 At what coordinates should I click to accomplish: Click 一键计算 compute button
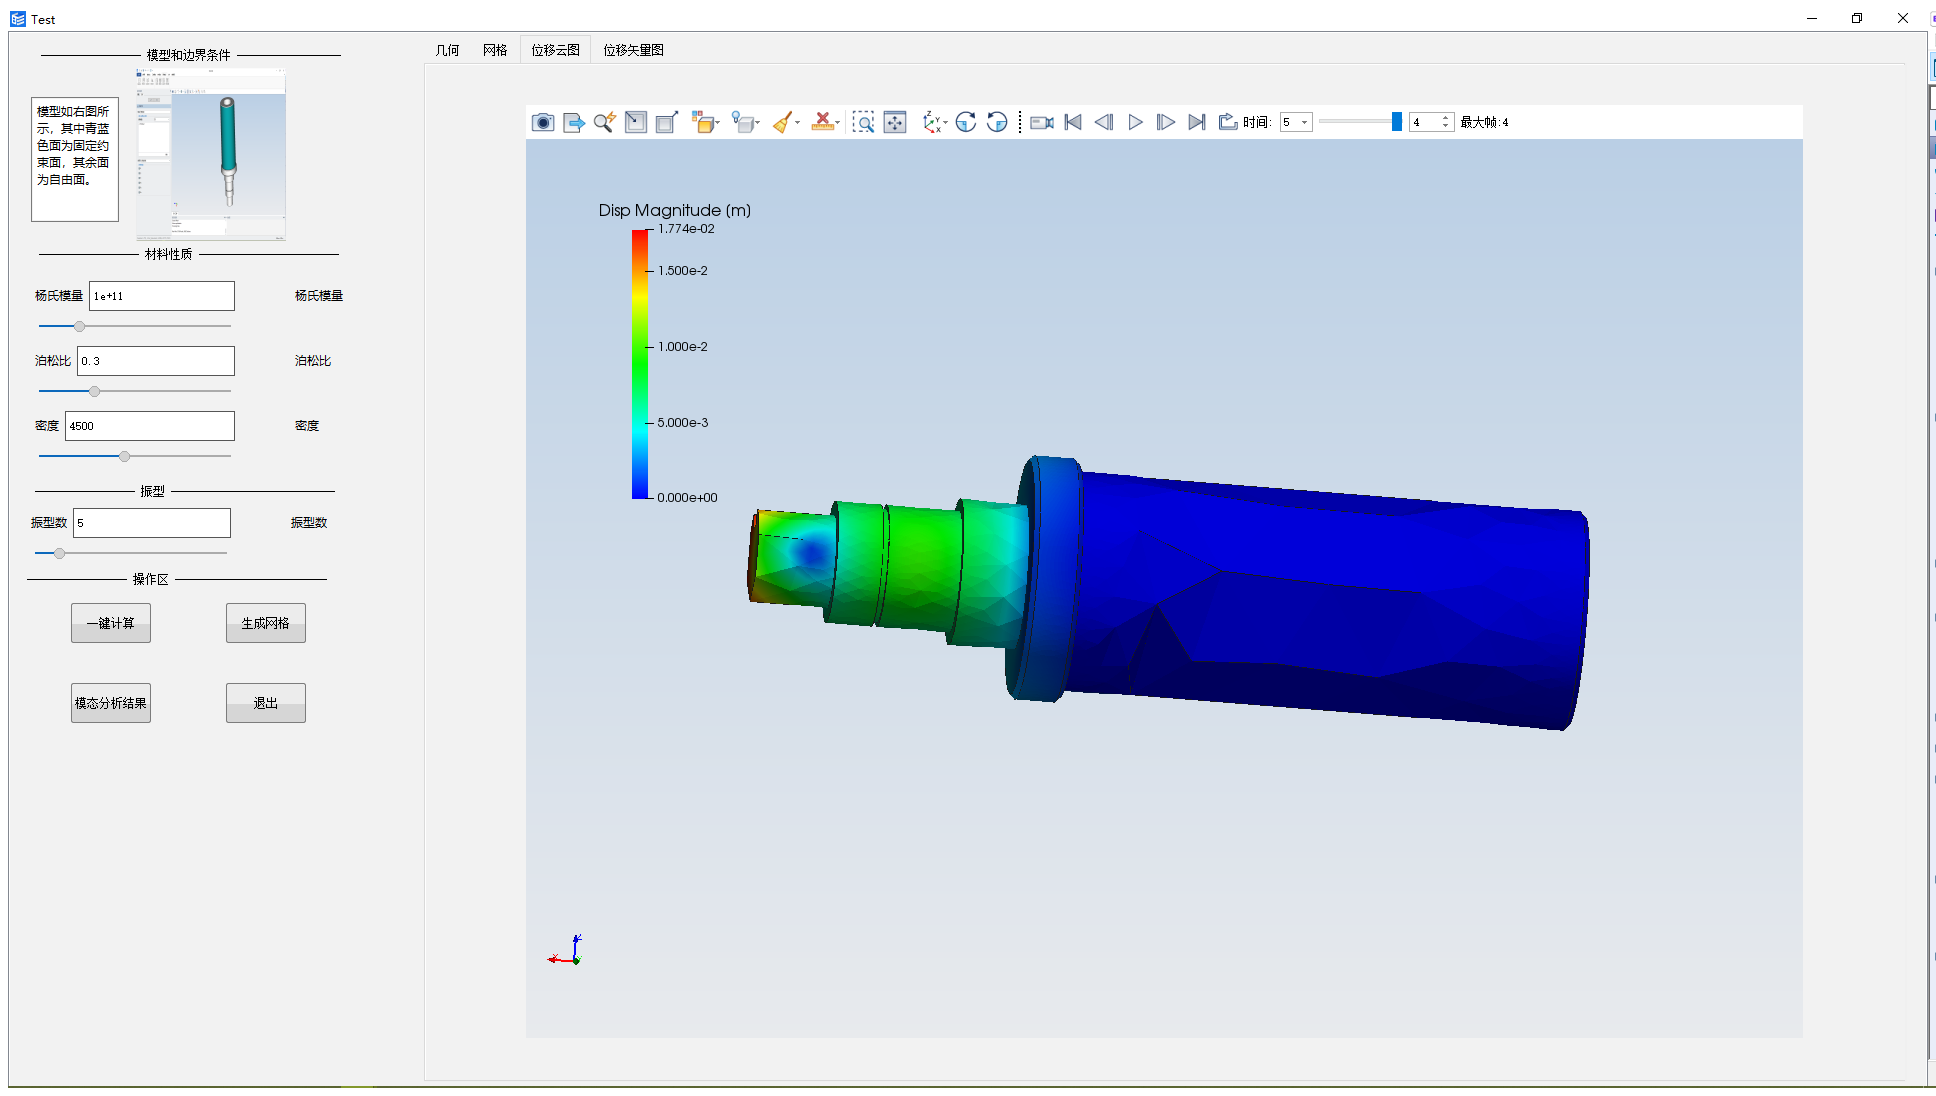coord(110,622)
